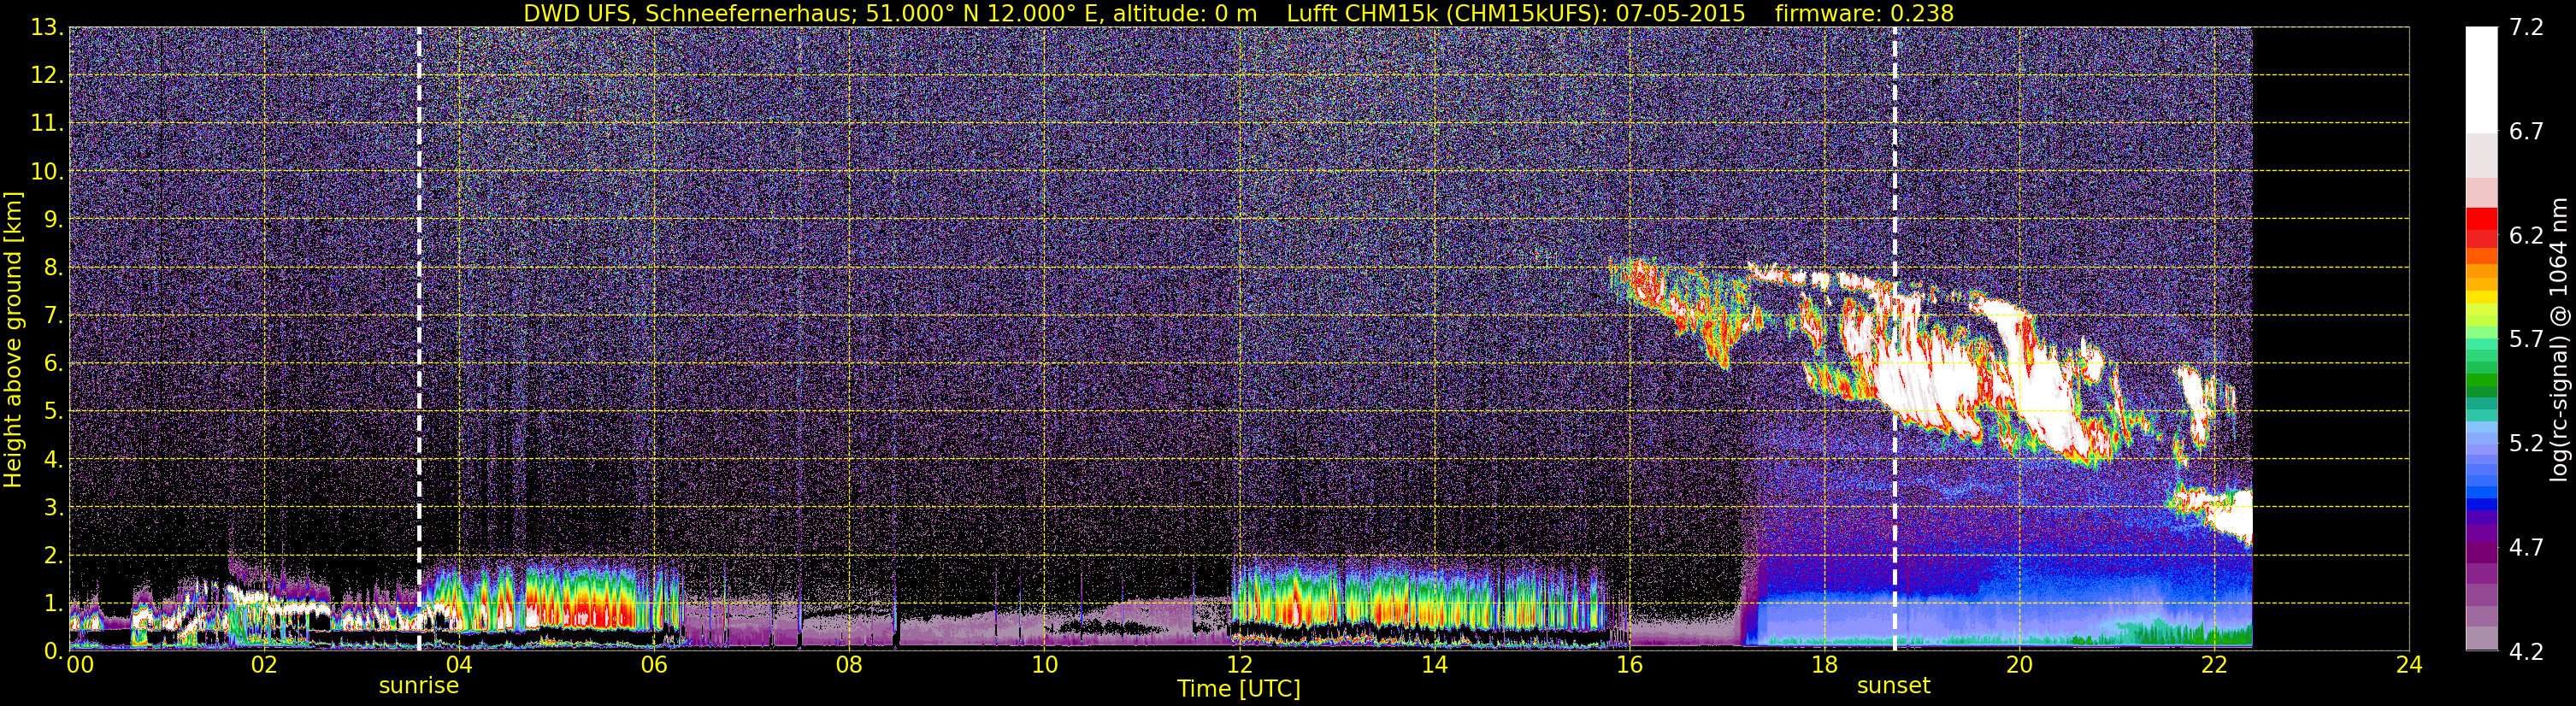
Task: Click the time axis tick label "14"
Action: click(1434, 666)
